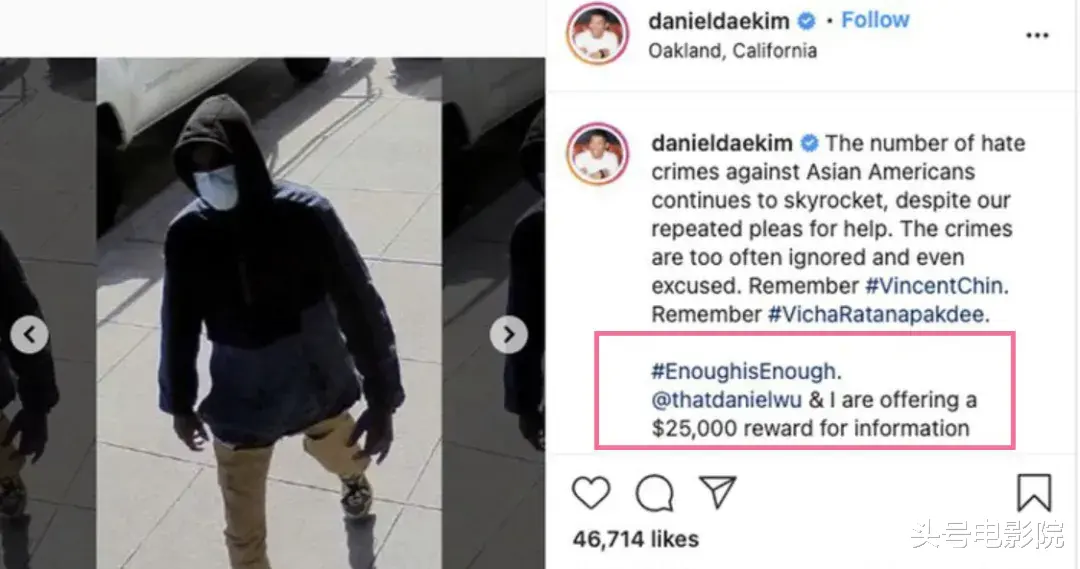Go to the previous photo with left arrow
Image resolution: width=1080 pixels, height=569 pixels.
point(30,335)
